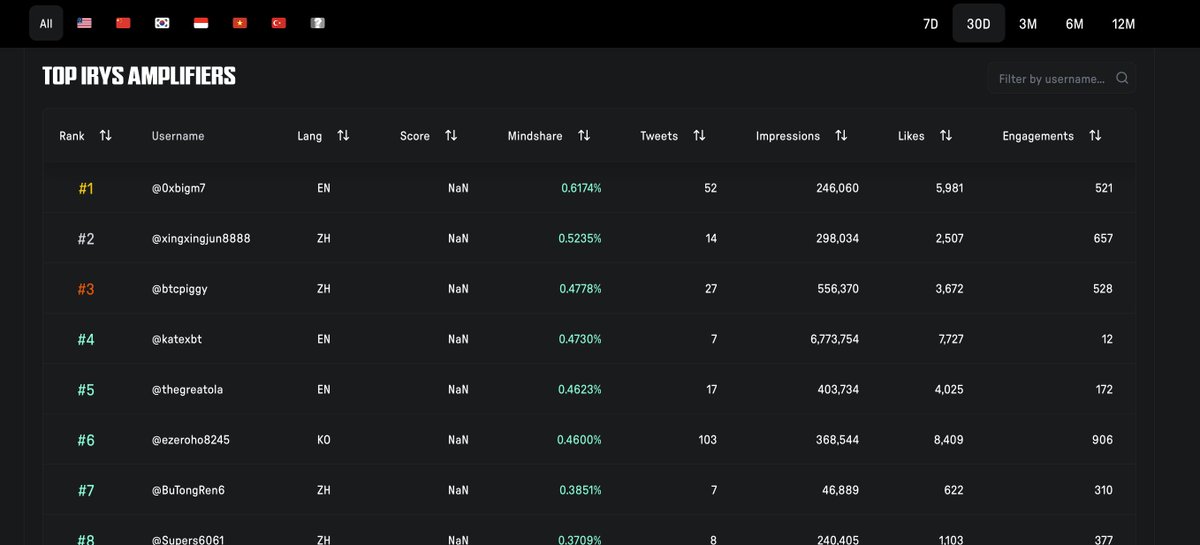1200x545 pixels.
Task: Filter by the South Korea flag
Action: coord(162,23)
